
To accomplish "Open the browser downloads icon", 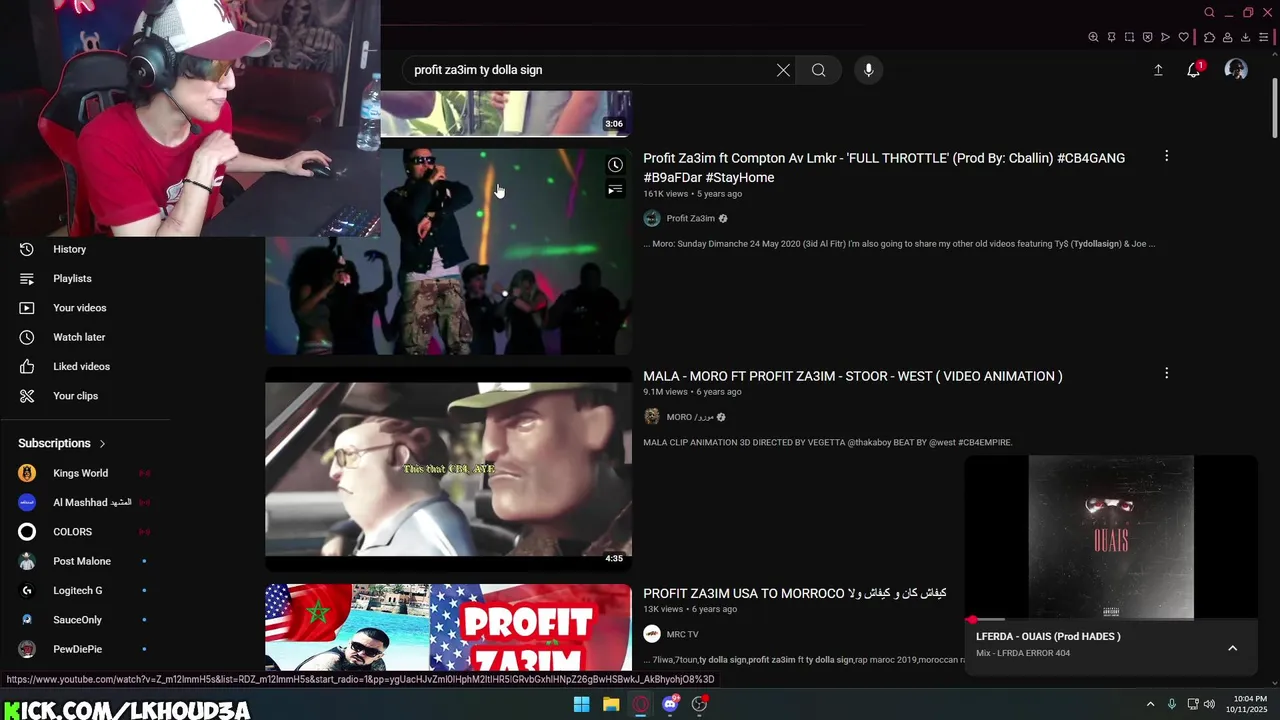I will pyautogui.click(x=1245, y=37).
